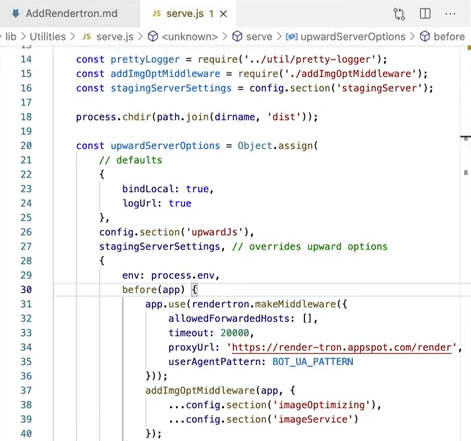Click the 'upwardJs' string literal

pyautogui.click(x=215, y=232)
